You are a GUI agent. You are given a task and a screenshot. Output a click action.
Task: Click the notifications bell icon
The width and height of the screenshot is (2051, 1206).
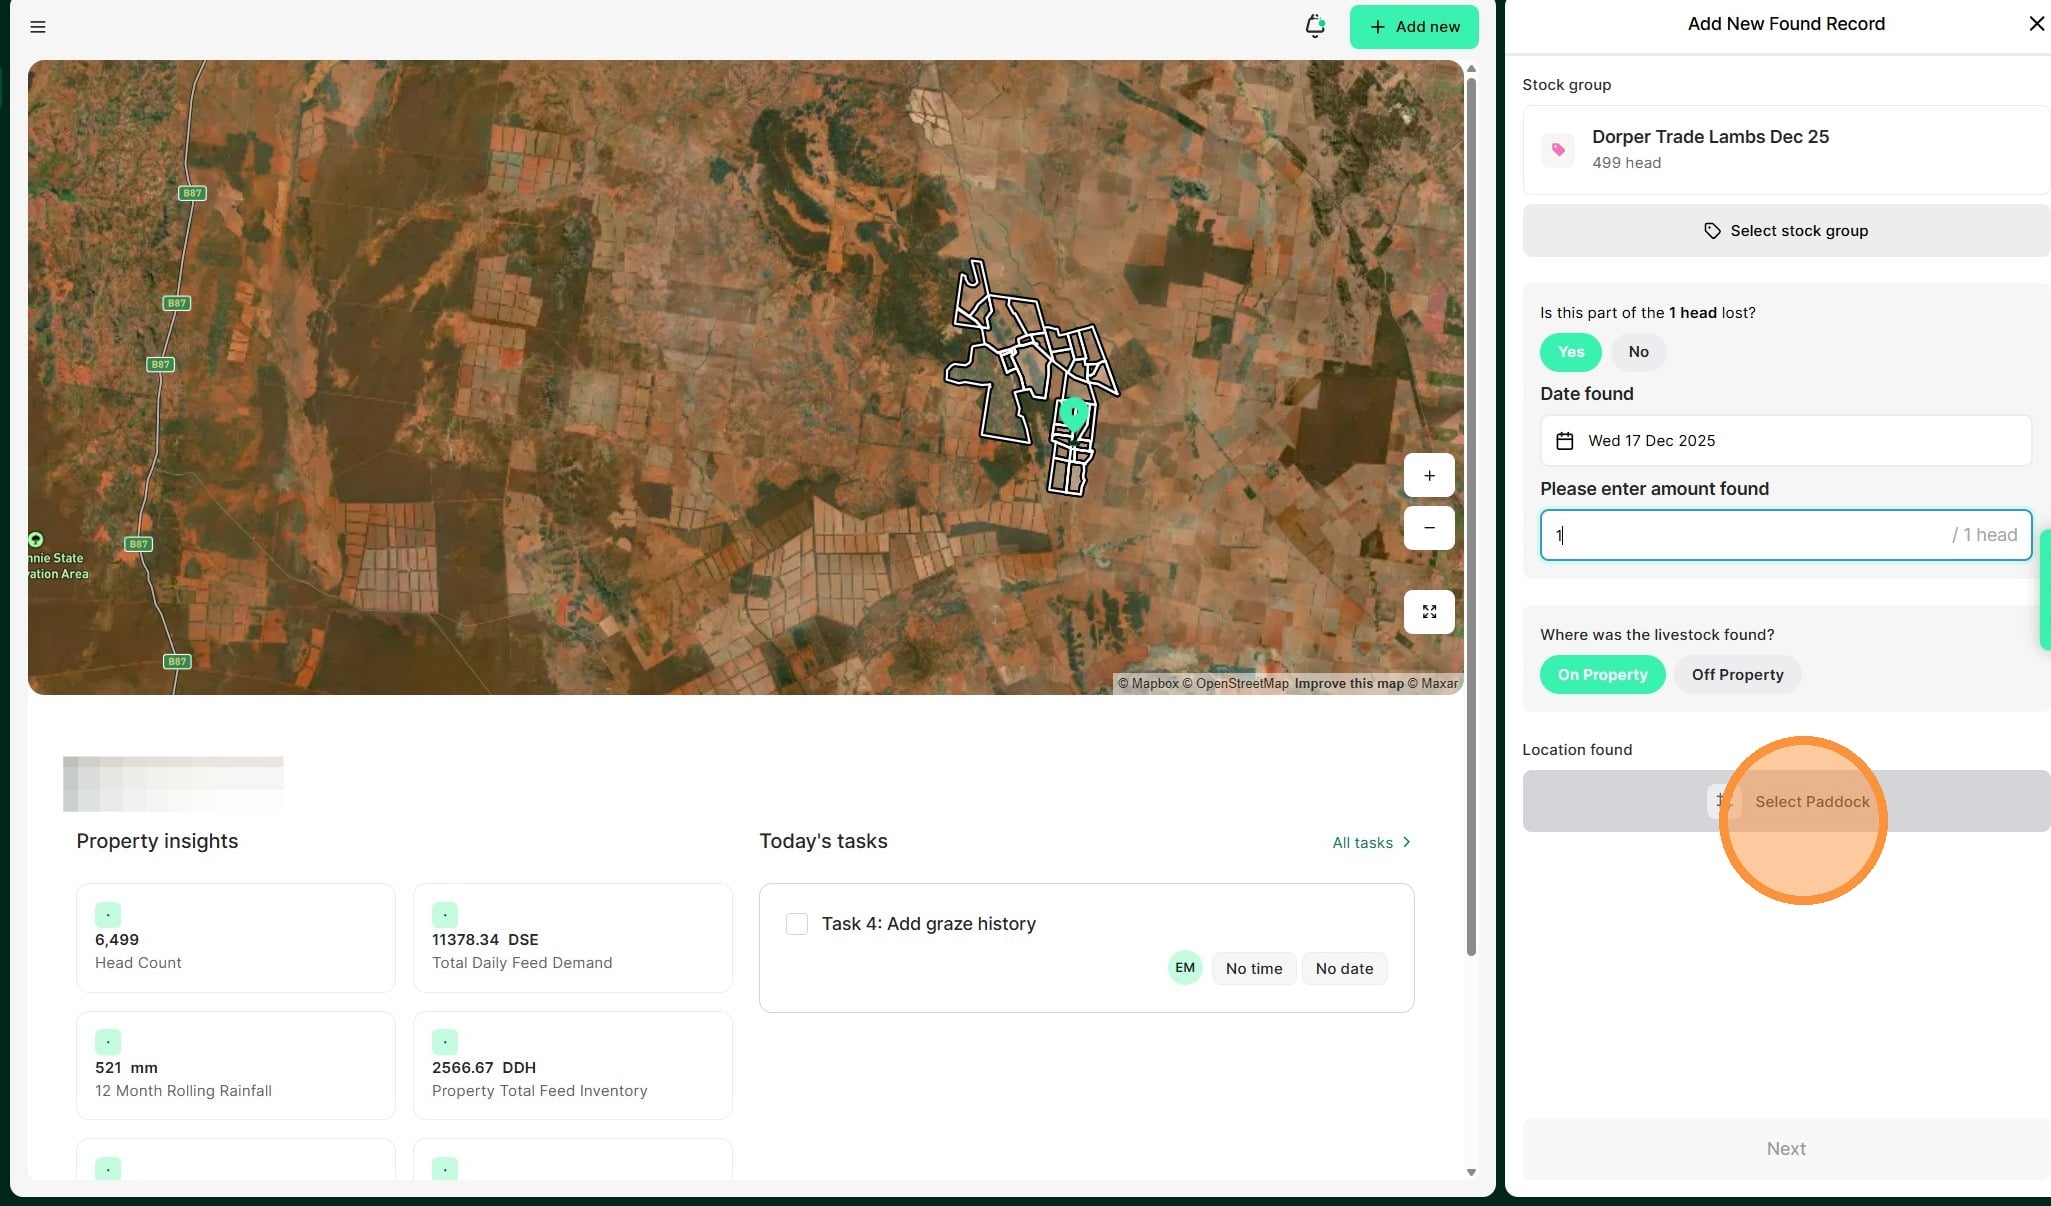pos(1315,26)
